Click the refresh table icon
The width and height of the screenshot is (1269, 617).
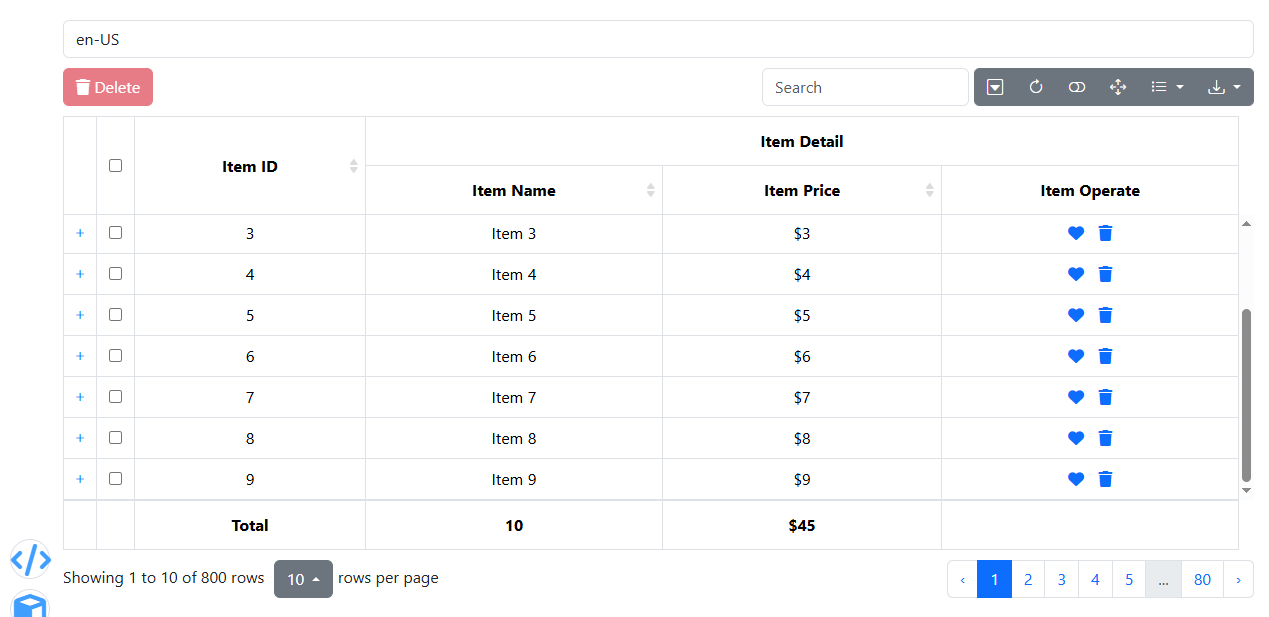(1036, 87)
